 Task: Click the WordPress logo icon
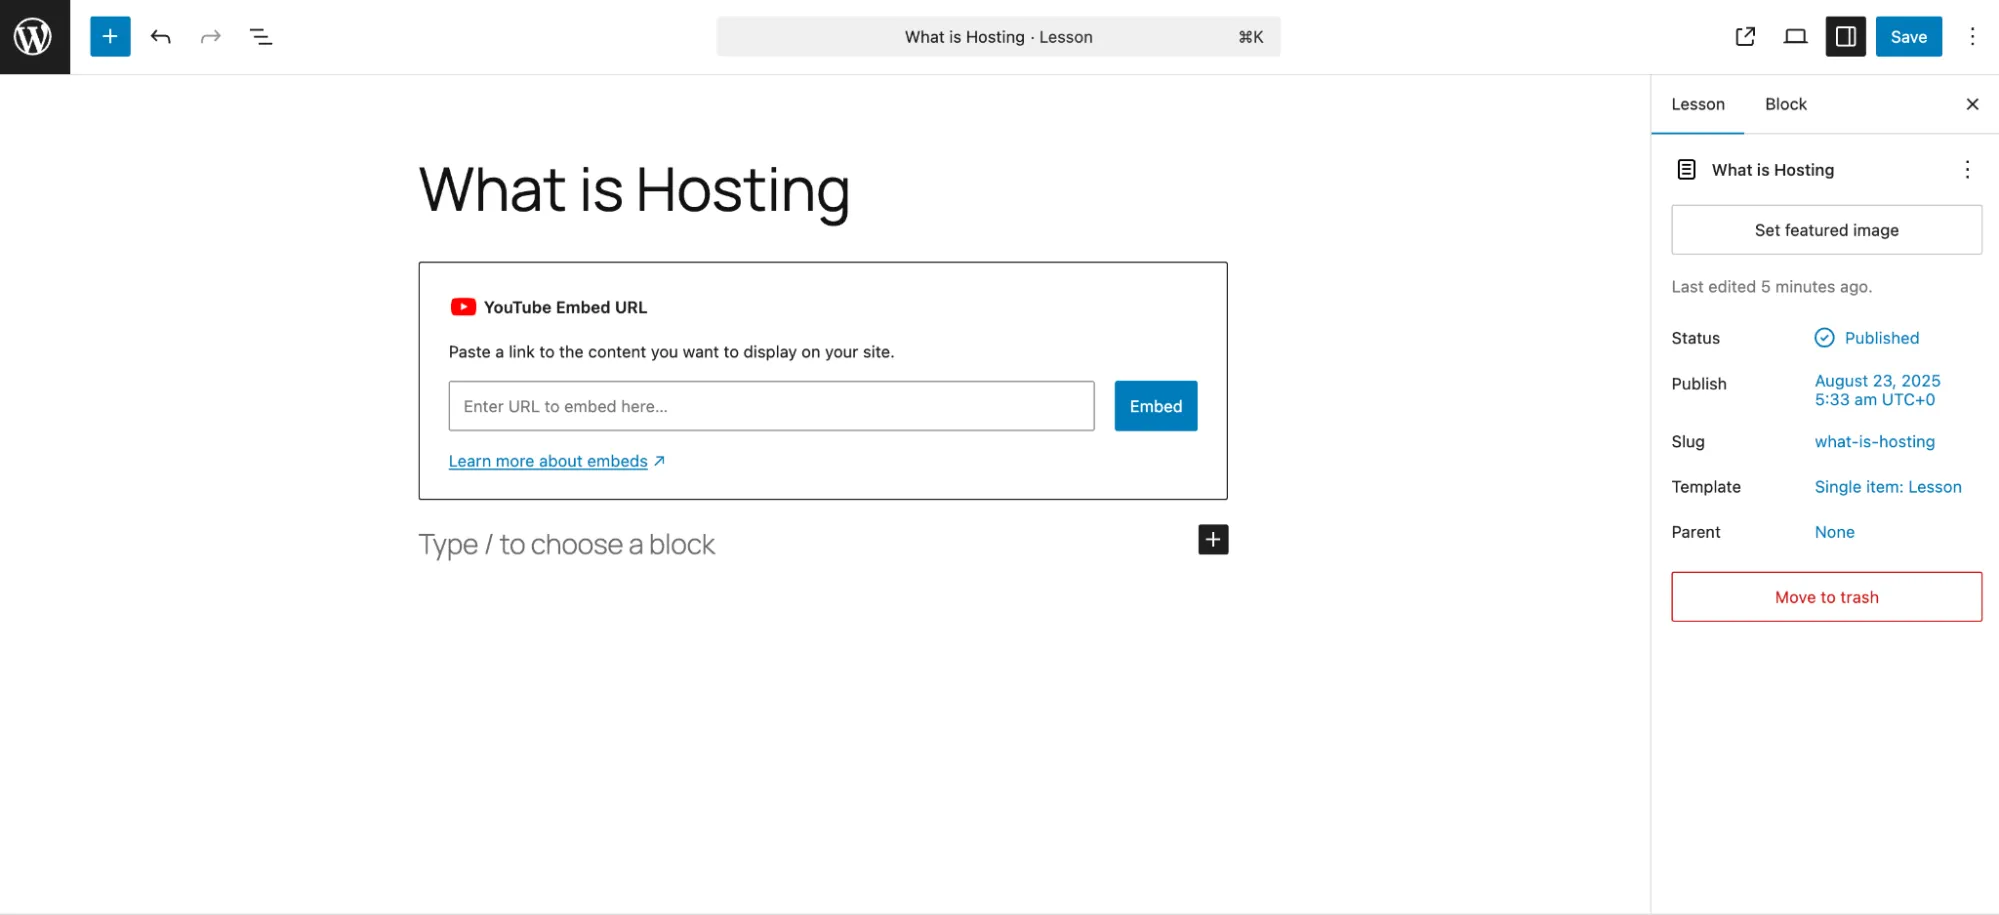coord(34,37)
